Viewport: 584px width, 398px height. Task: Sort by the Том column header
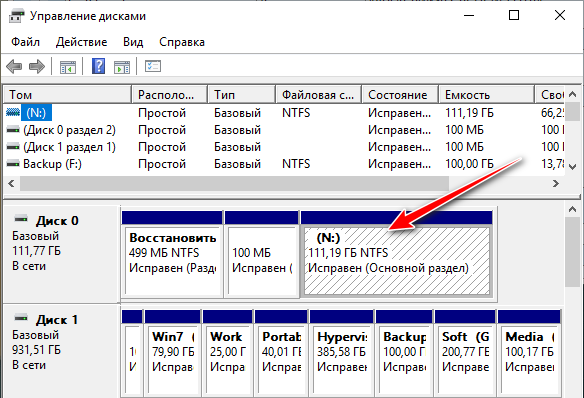(67, 95)
